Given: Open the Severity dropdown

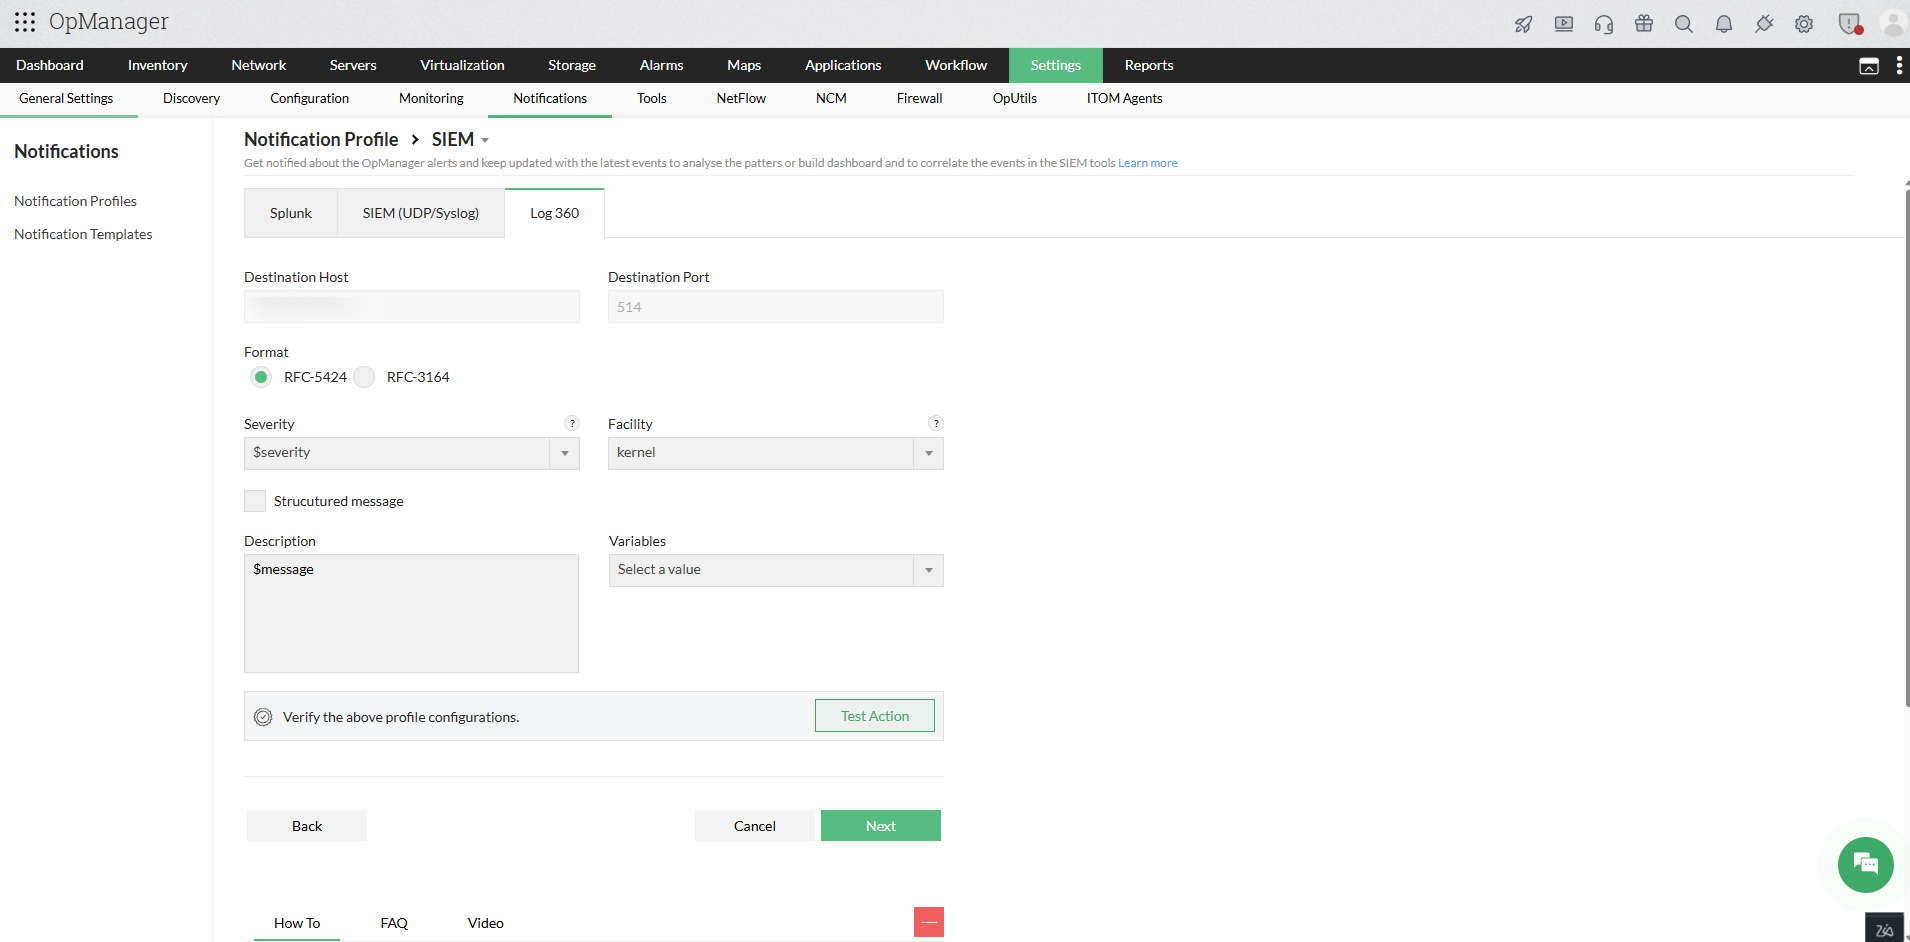Looking at the screenshot, I should tap(412, 453).
